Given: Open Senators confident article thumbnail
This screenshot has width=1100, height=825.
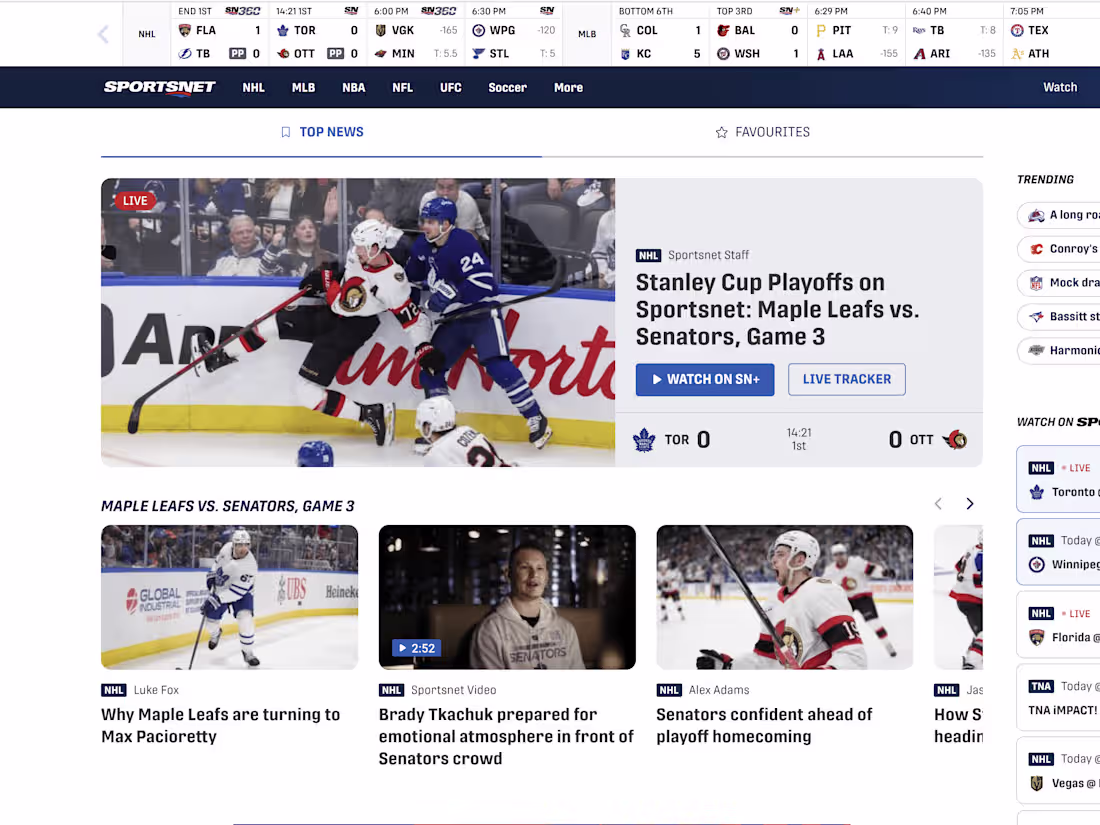Looking at the screenshot, I should coord(784,597).
